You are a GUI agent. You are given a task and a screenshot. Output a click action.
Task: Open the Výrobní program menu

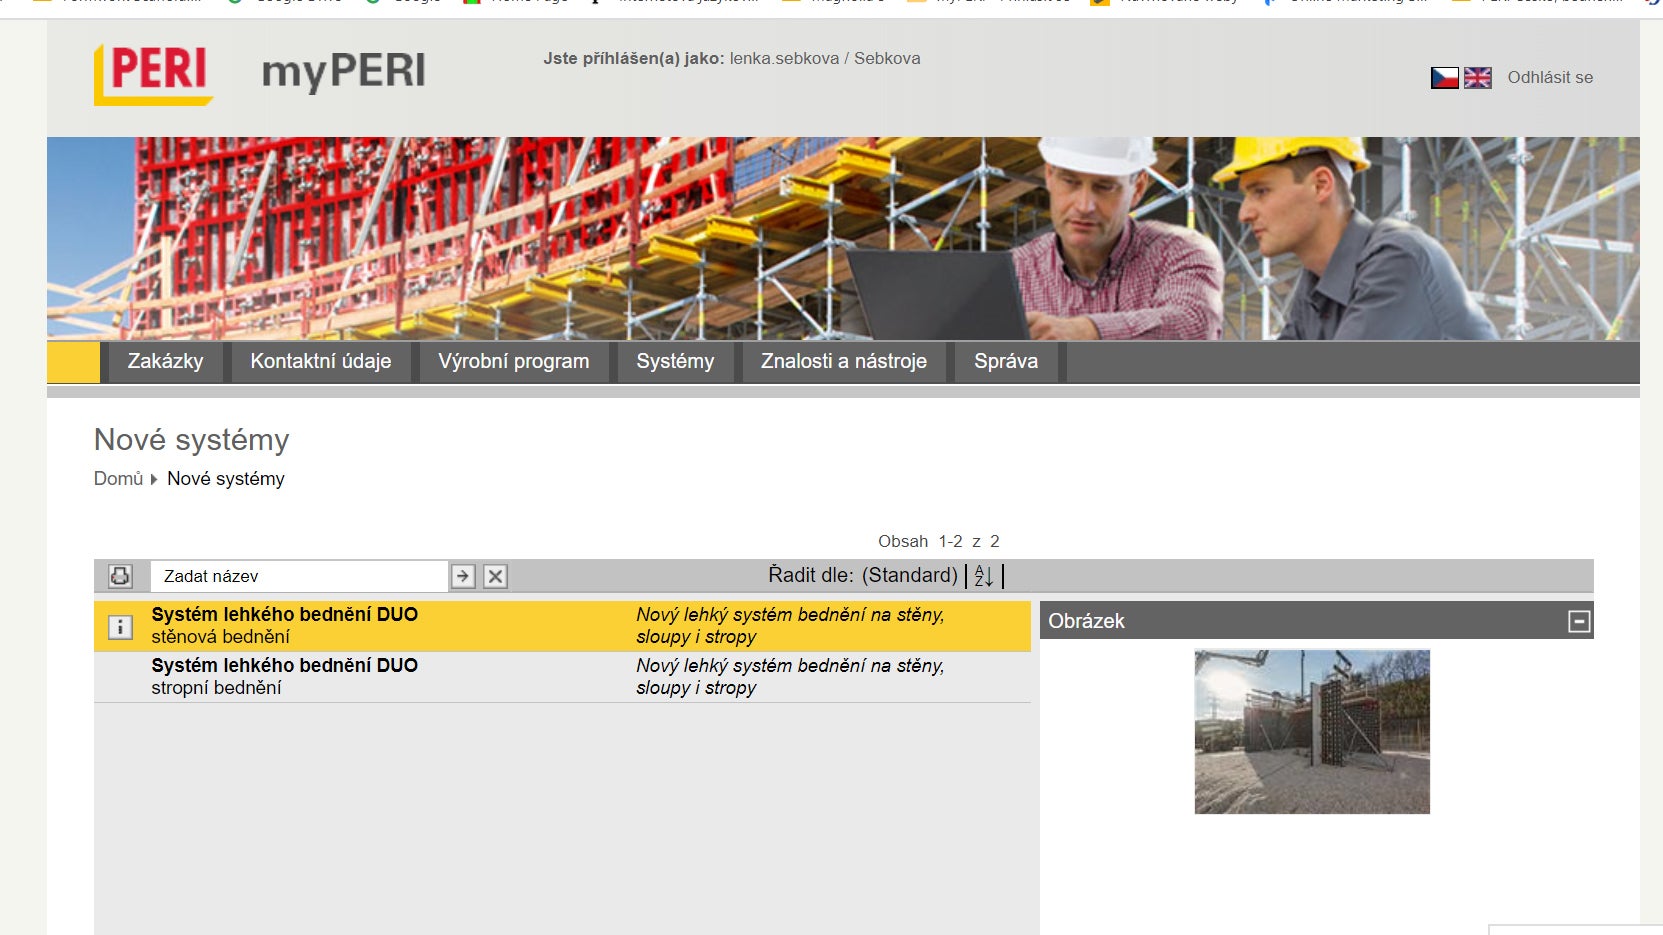click(513, 362)
